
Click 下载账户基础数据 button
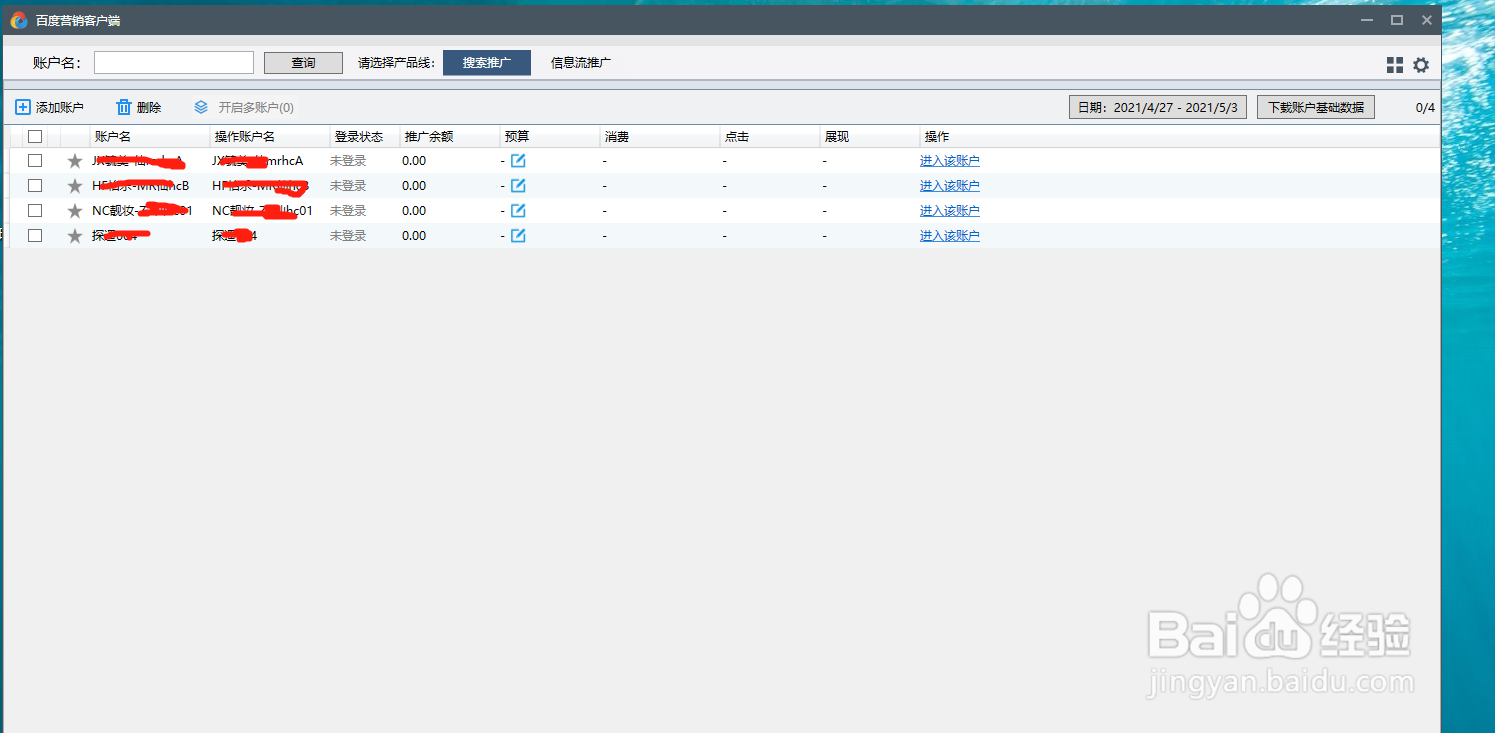pos(1316,107)
